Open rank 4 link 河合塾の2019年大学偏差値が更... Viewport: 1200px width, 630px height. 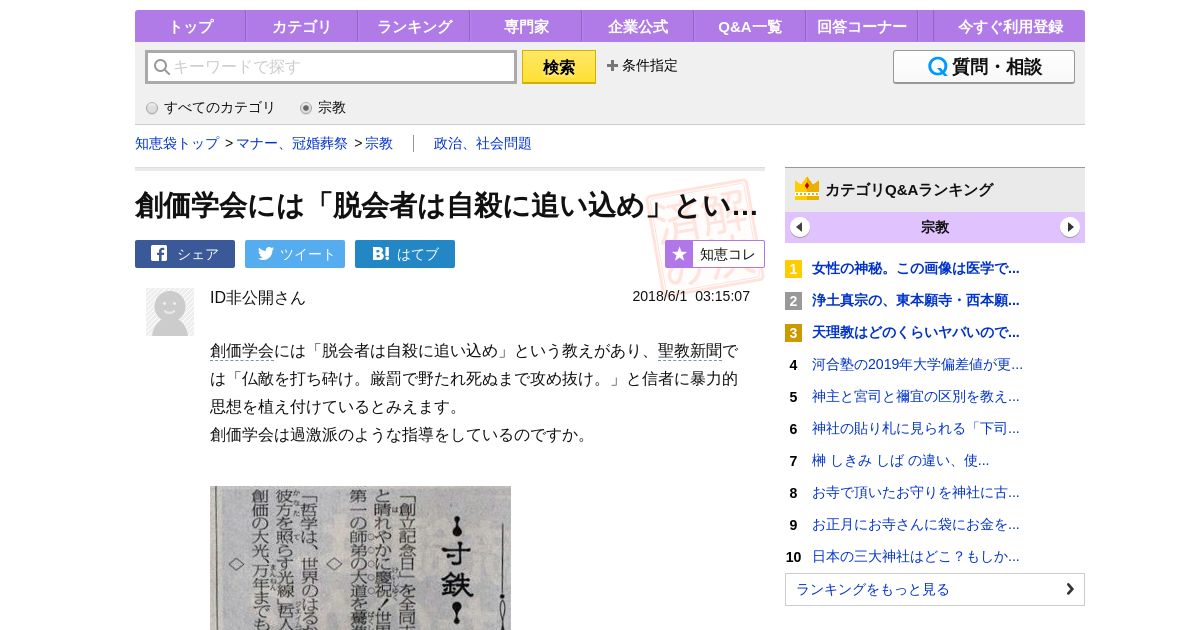[x=918, y=364]
